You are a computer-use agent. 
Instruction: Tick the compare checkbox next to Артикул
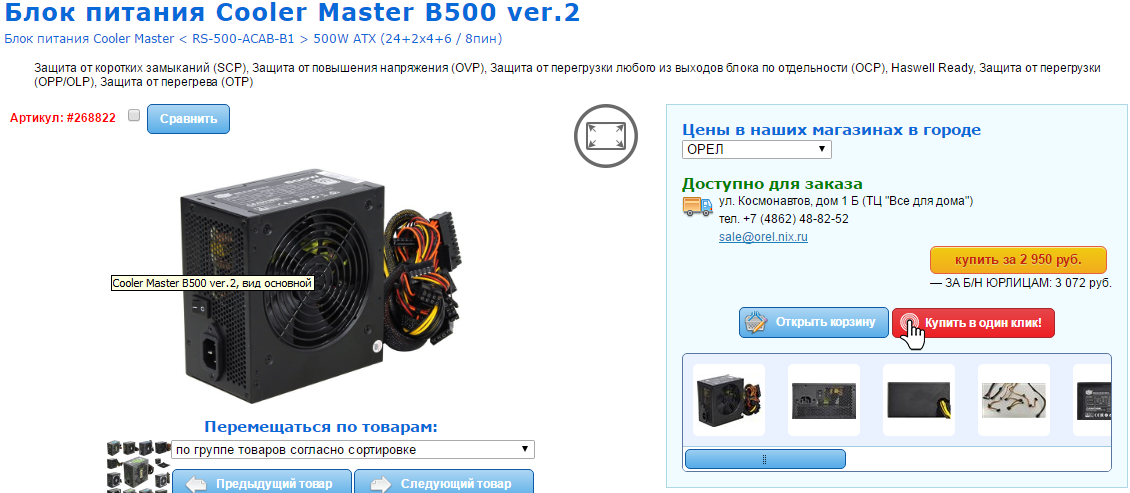tap(133, 115)
